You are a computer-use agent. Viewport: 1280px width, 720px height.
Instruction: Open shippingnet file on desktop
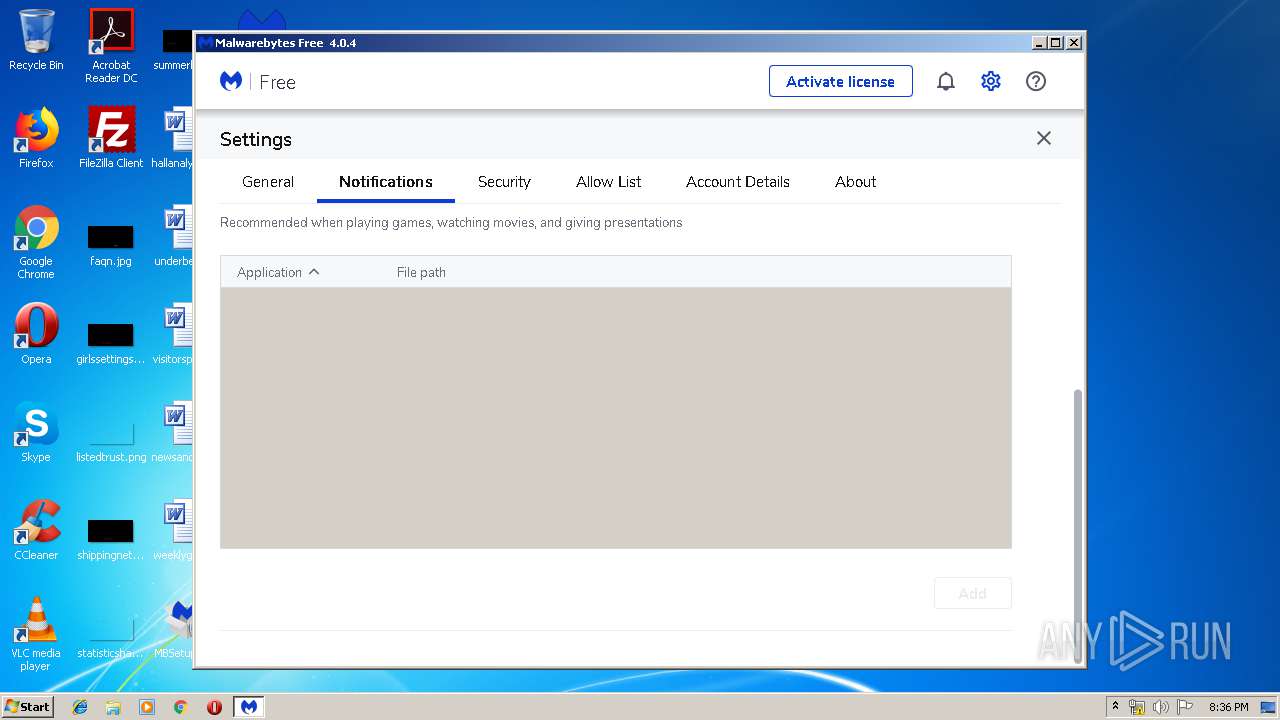[x=111, y=540]
